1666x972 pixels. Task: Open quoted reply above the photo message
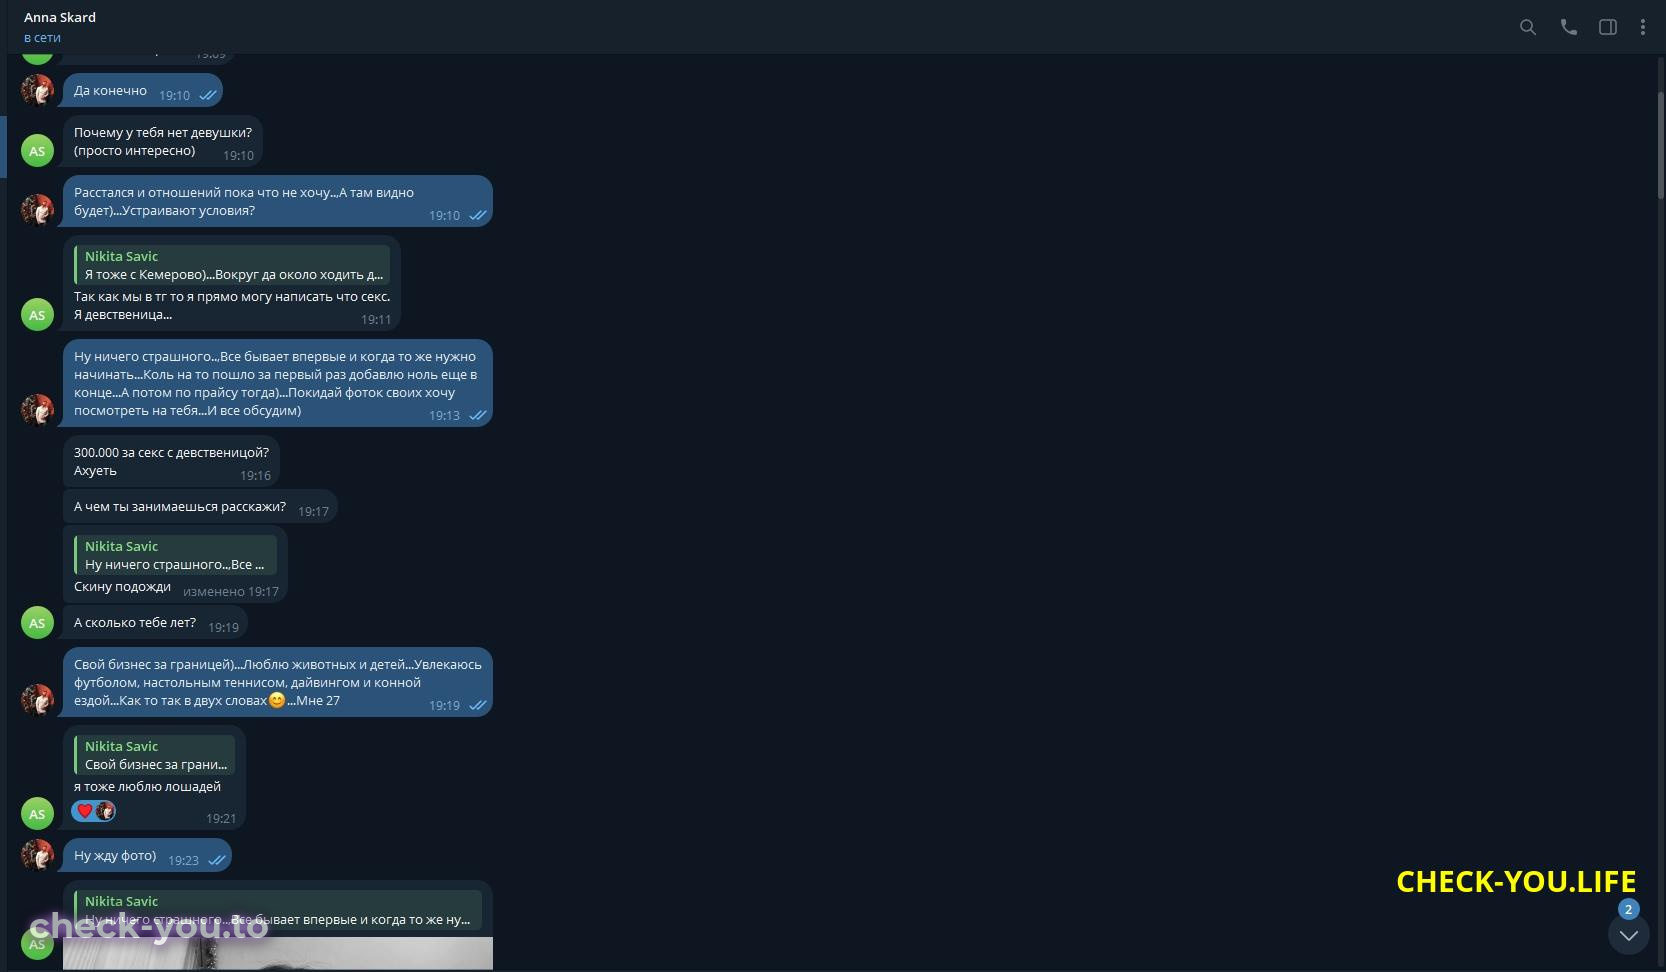pos(278,910)
